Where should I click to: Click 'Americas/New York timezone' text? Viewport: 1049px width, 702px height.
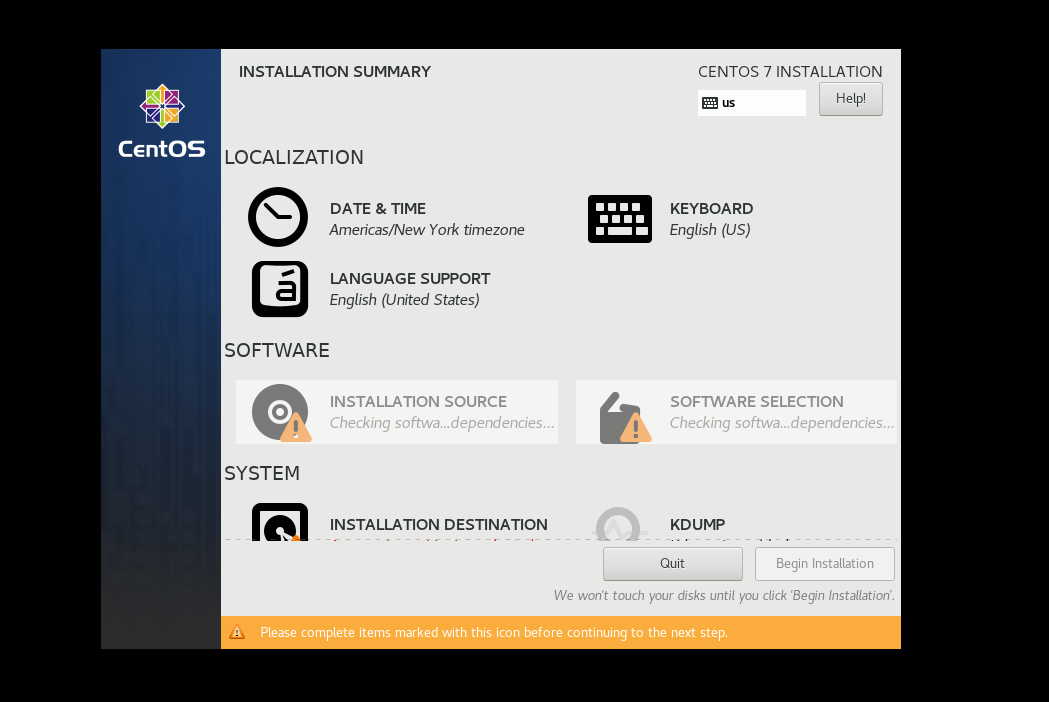(427, 230)
